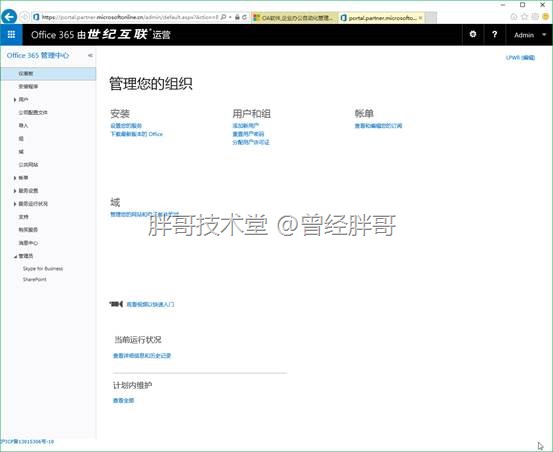Click the Office 365 世纪互联 header title
Screen dimensions: 553x452
tap(101, 35)
